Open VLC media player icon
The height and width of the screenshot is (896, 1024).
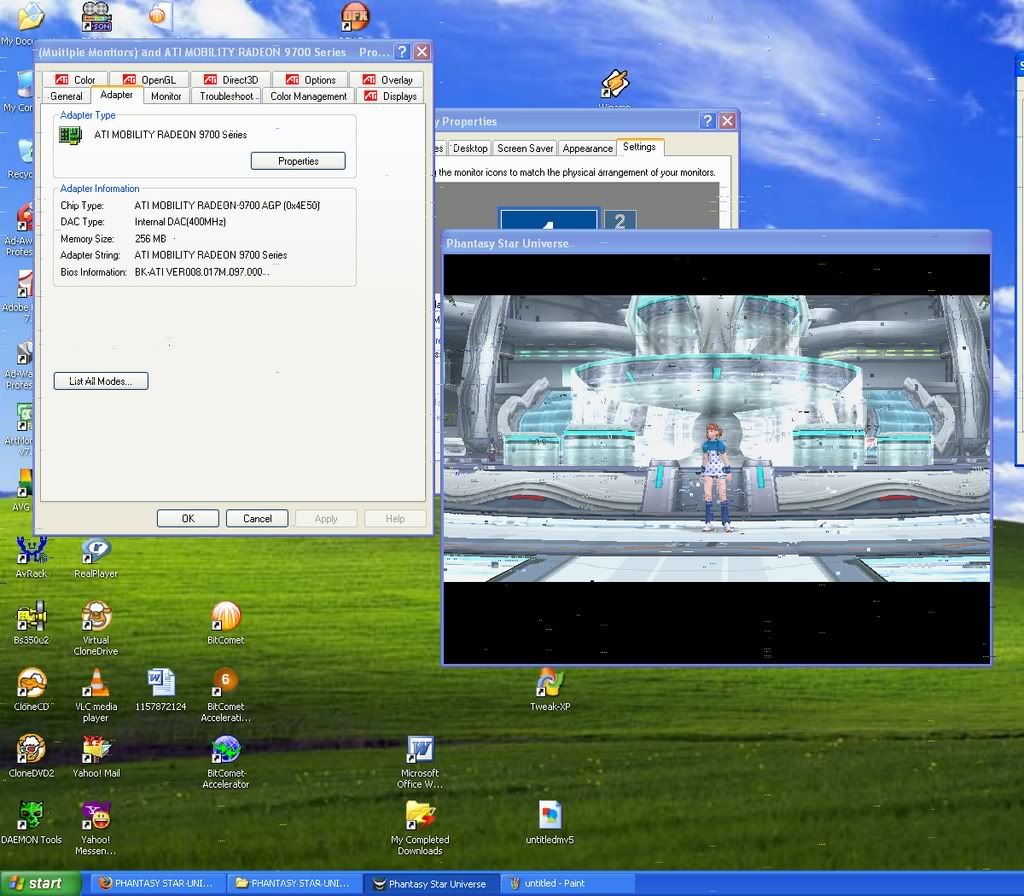(96, 695)
